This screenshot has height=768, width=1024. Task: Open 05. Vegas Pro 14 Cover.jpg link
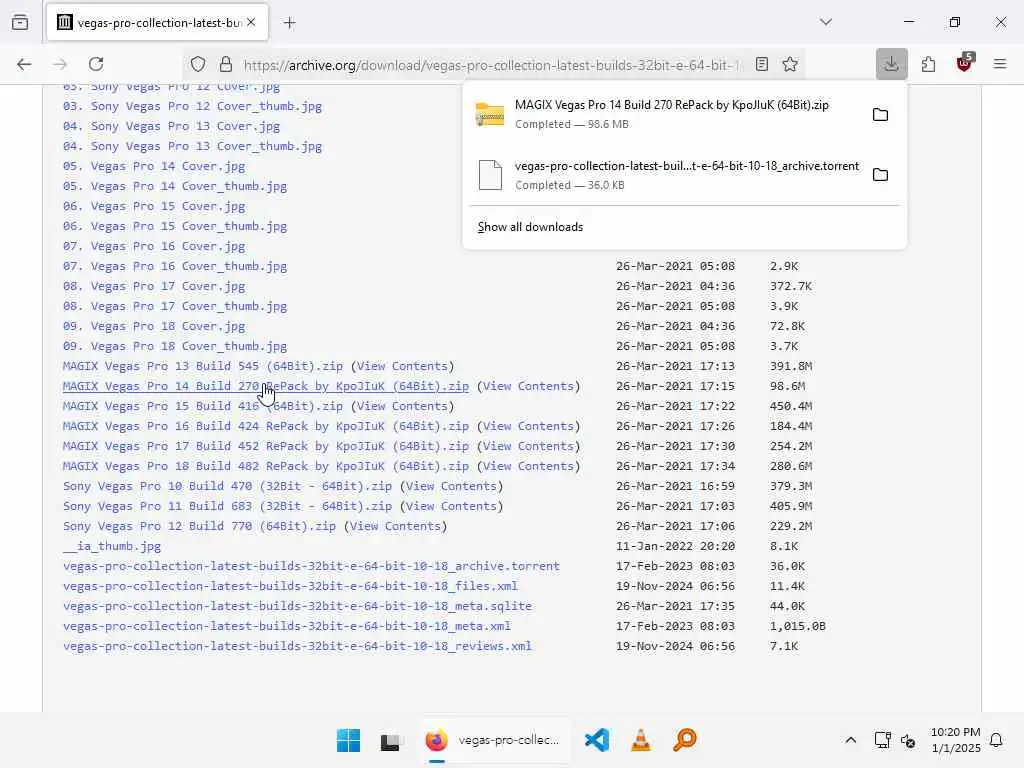tap(154, 166)
